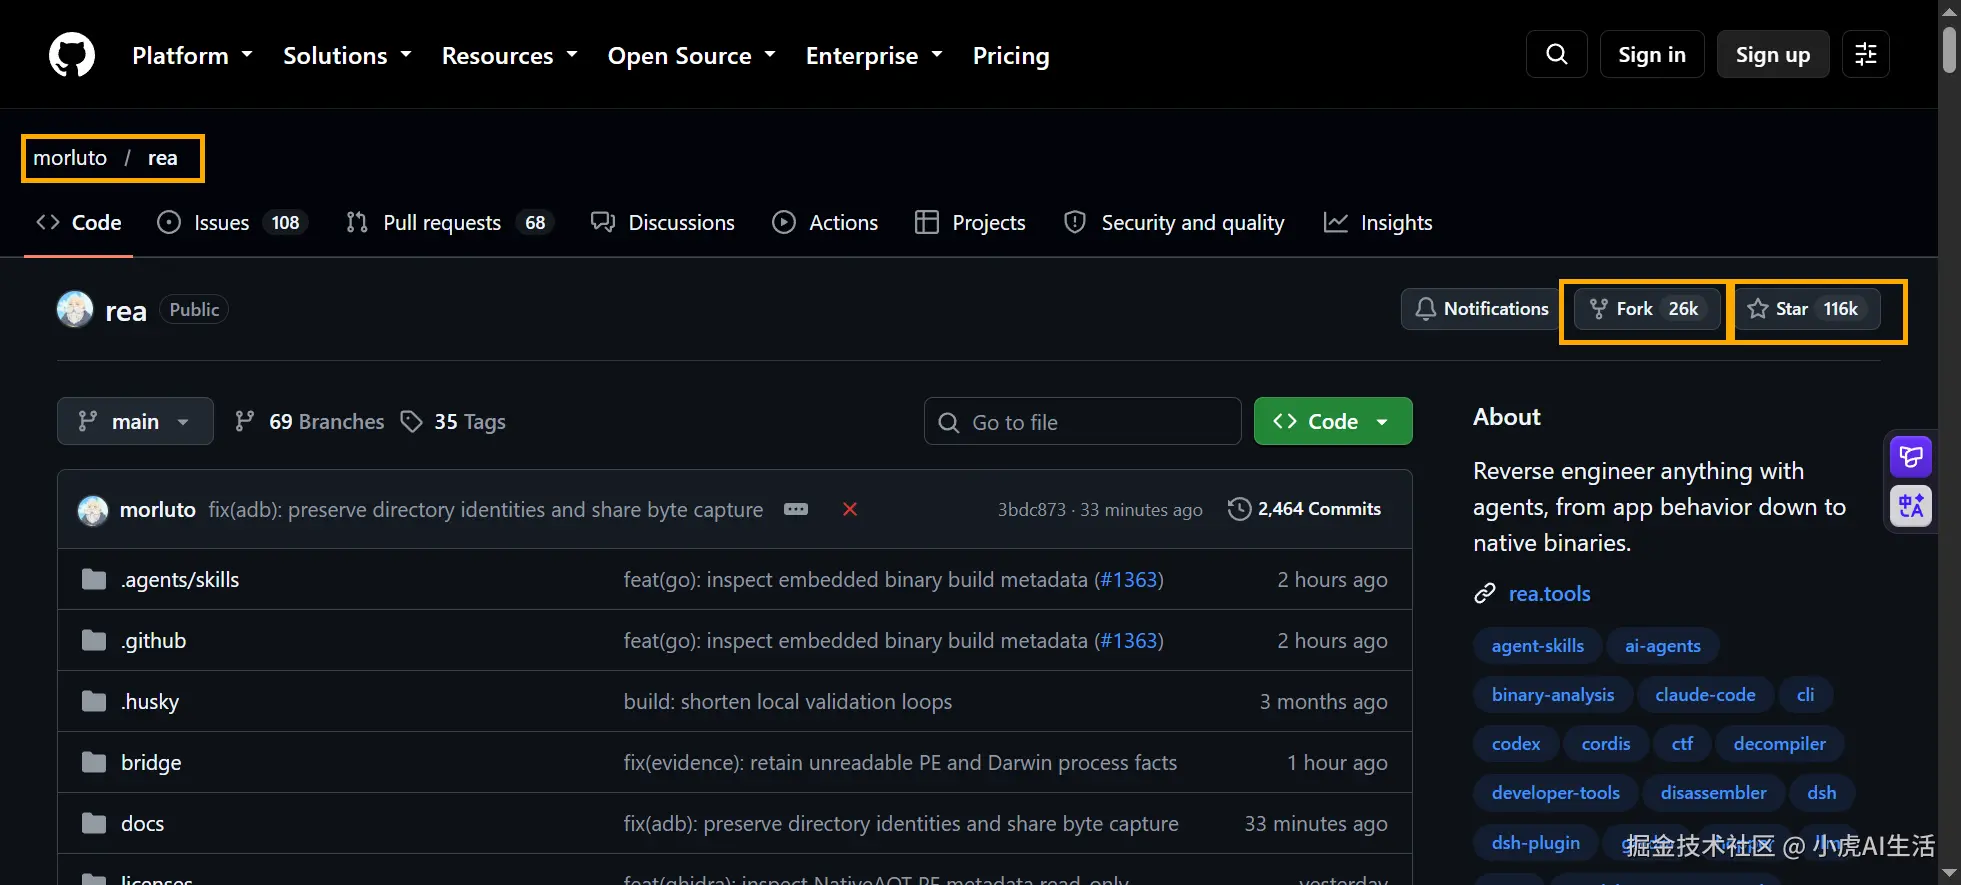Open the .husky folder
1961x885 pixels.
[x=150, y=702]
